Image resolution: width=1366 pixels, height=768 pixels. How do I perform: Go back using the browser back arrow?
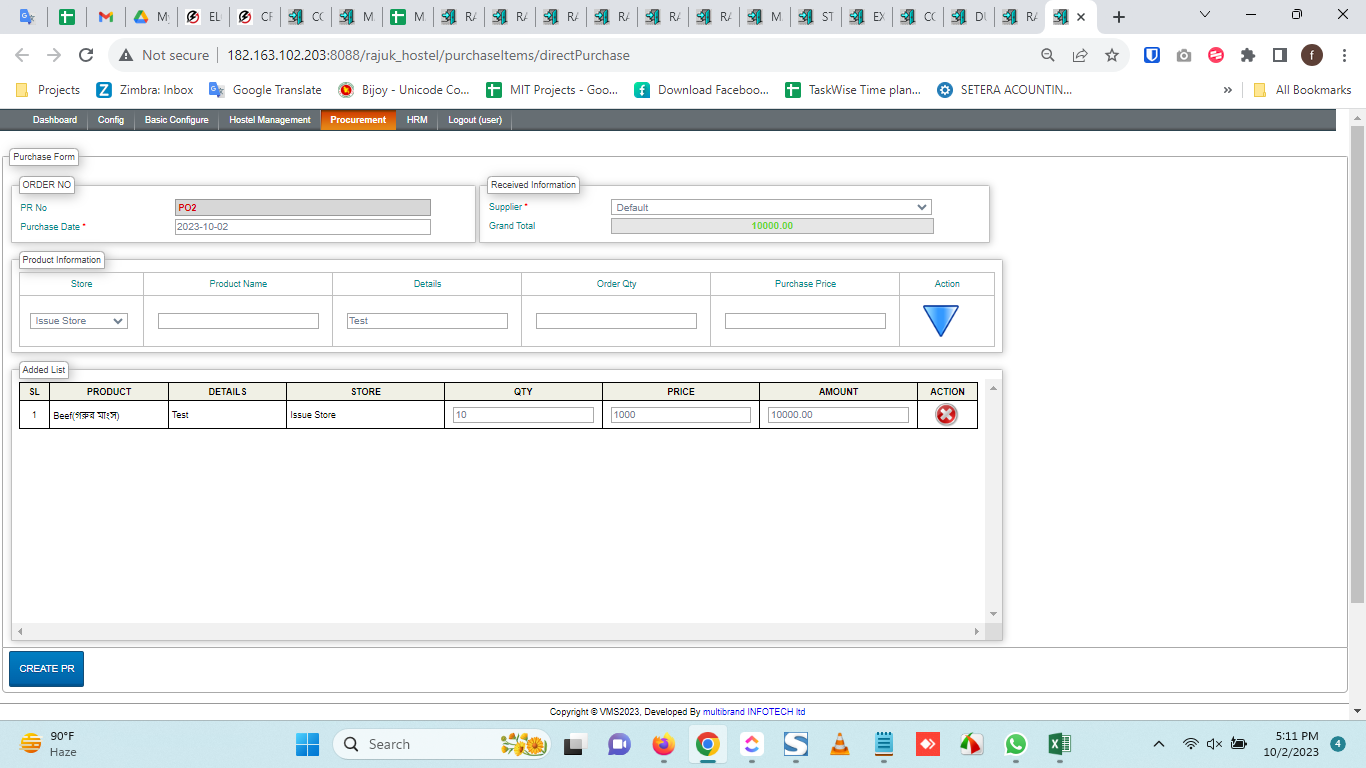[22, 55]
